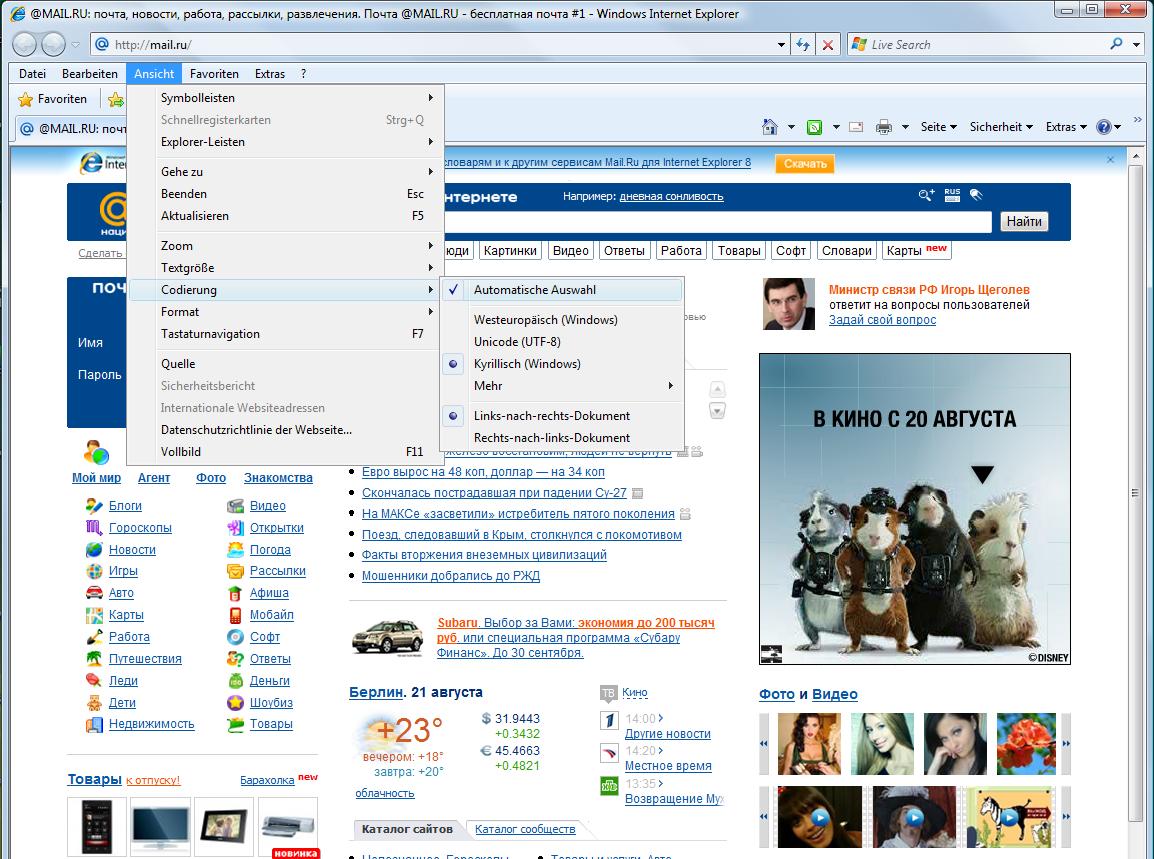Click the blue Help question mark icon

[1104, 127]
